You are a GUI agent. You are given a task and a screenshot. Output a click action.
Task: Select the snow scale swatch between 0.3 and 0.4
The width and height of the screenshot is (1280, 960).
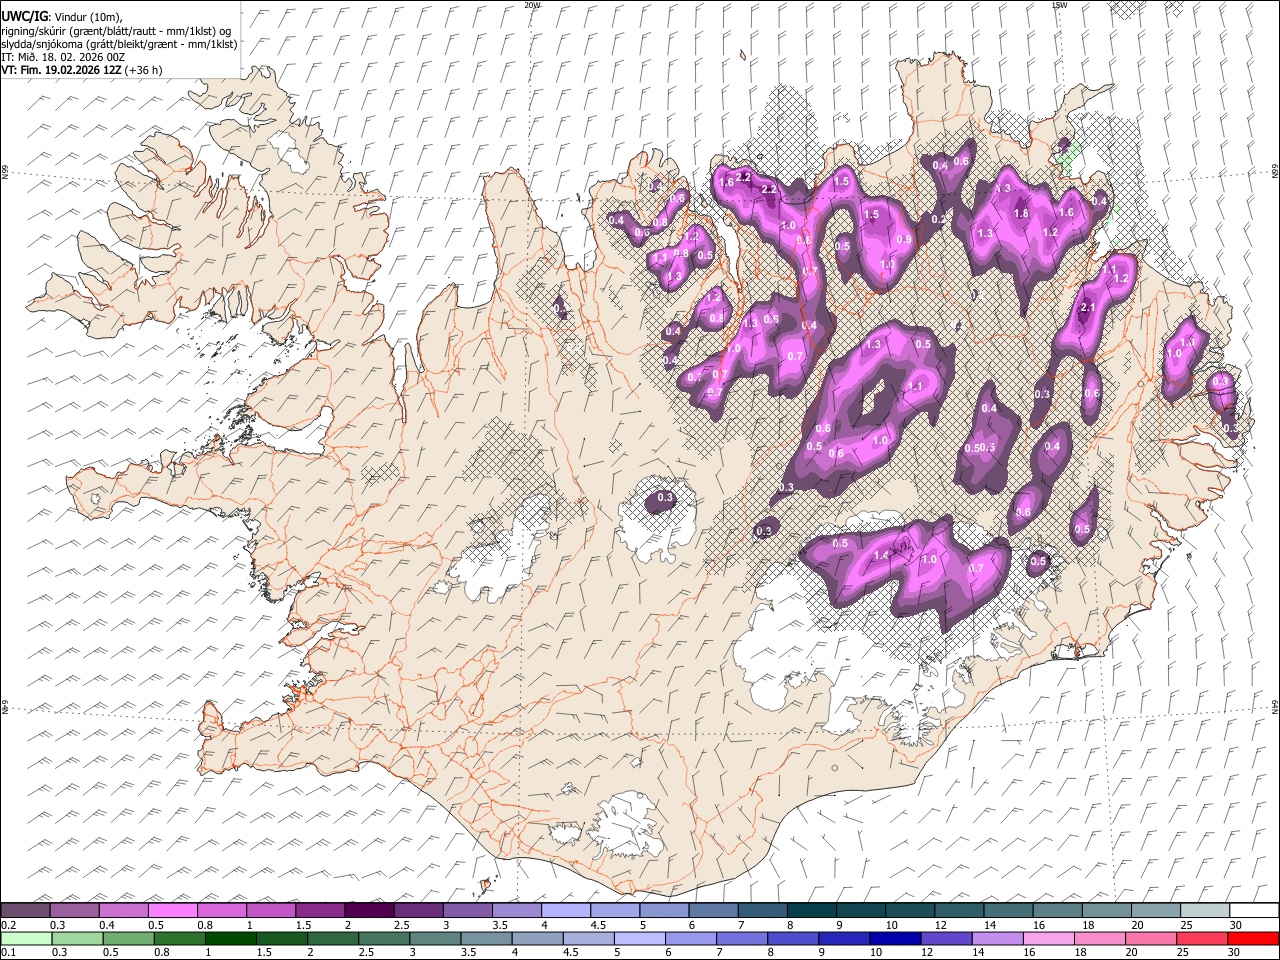coord(74,910)
